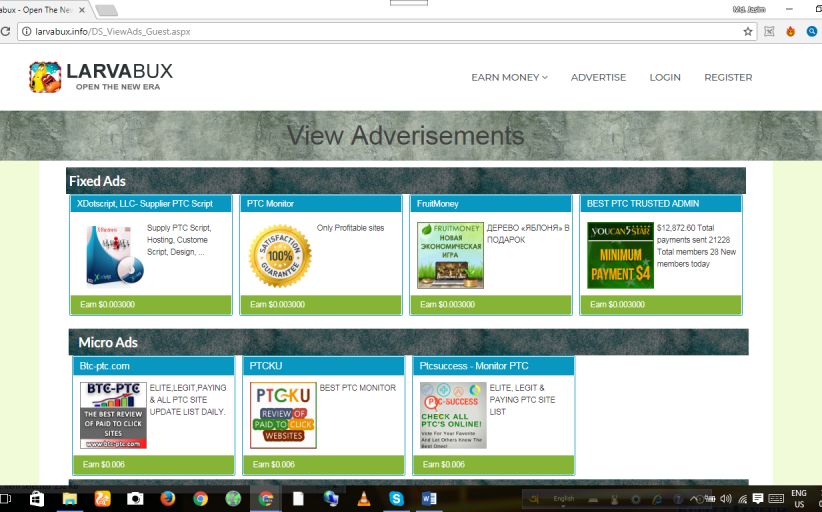Click the PTC Monitor satisfaction guarantee image

coord(280,256)
